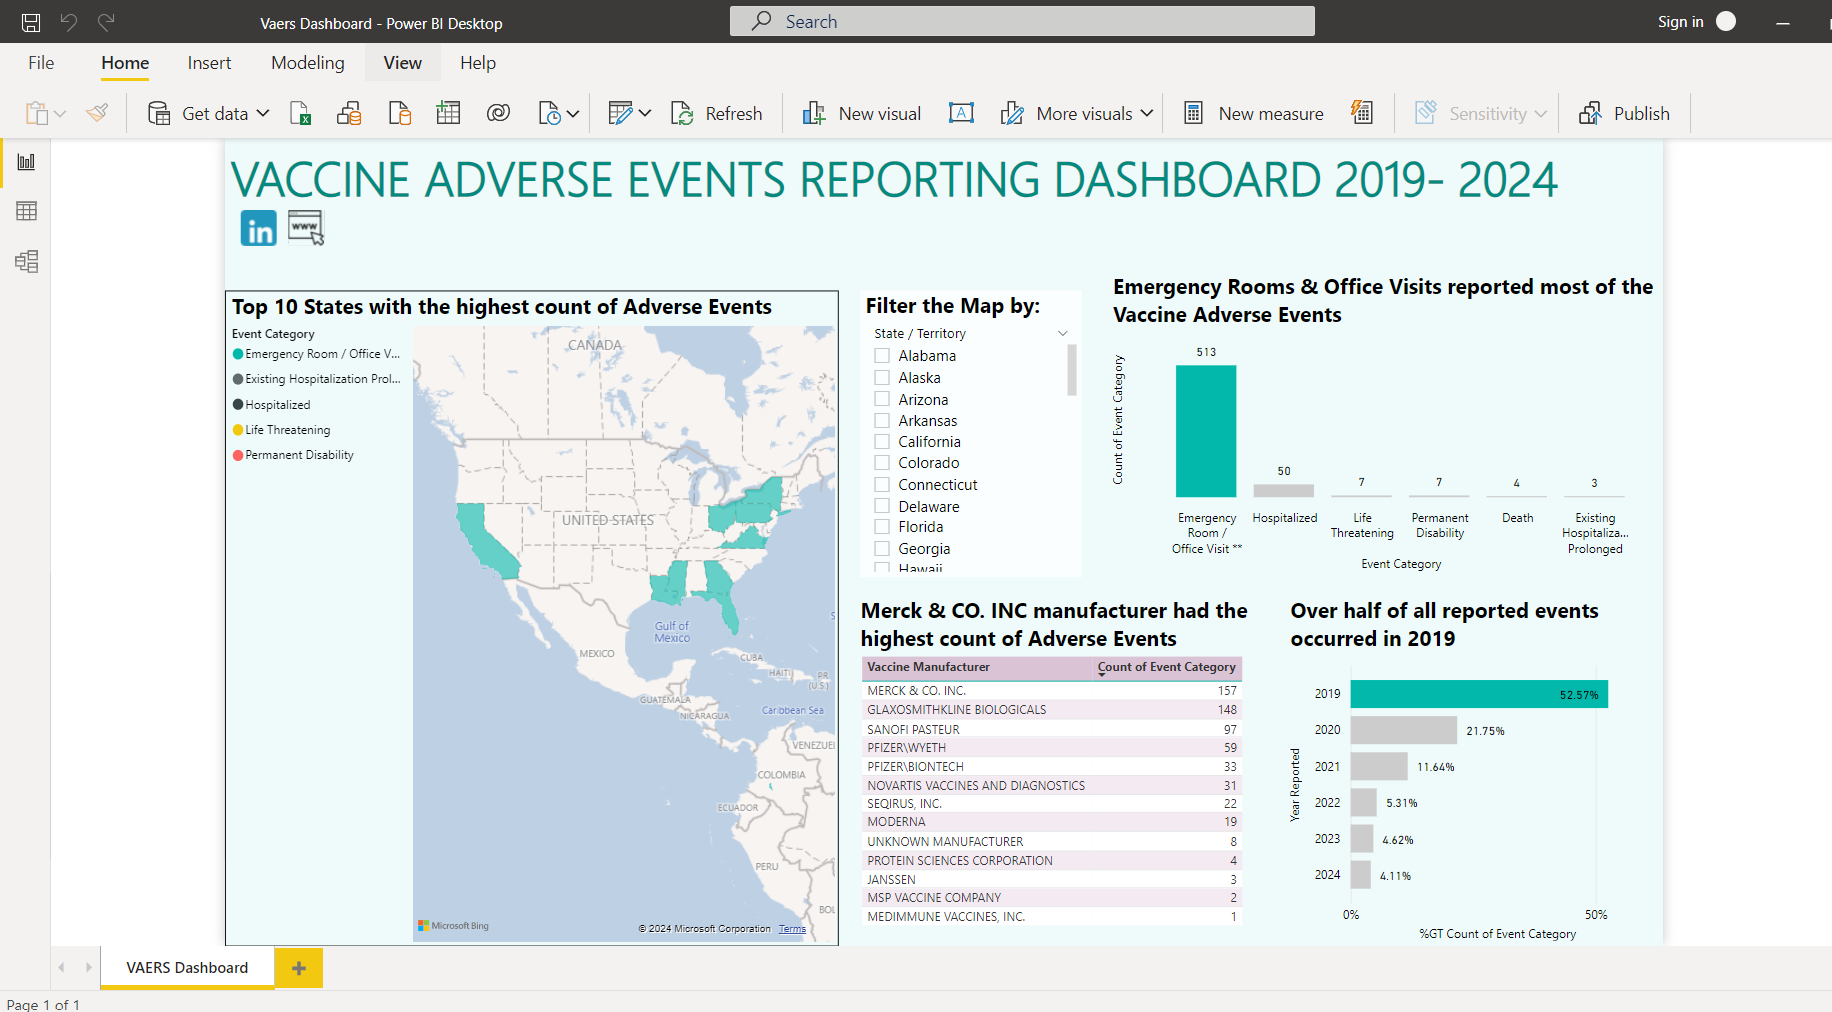Click the website www icon
Screen dimensions: 1832x1012
[x=305, y=227]
